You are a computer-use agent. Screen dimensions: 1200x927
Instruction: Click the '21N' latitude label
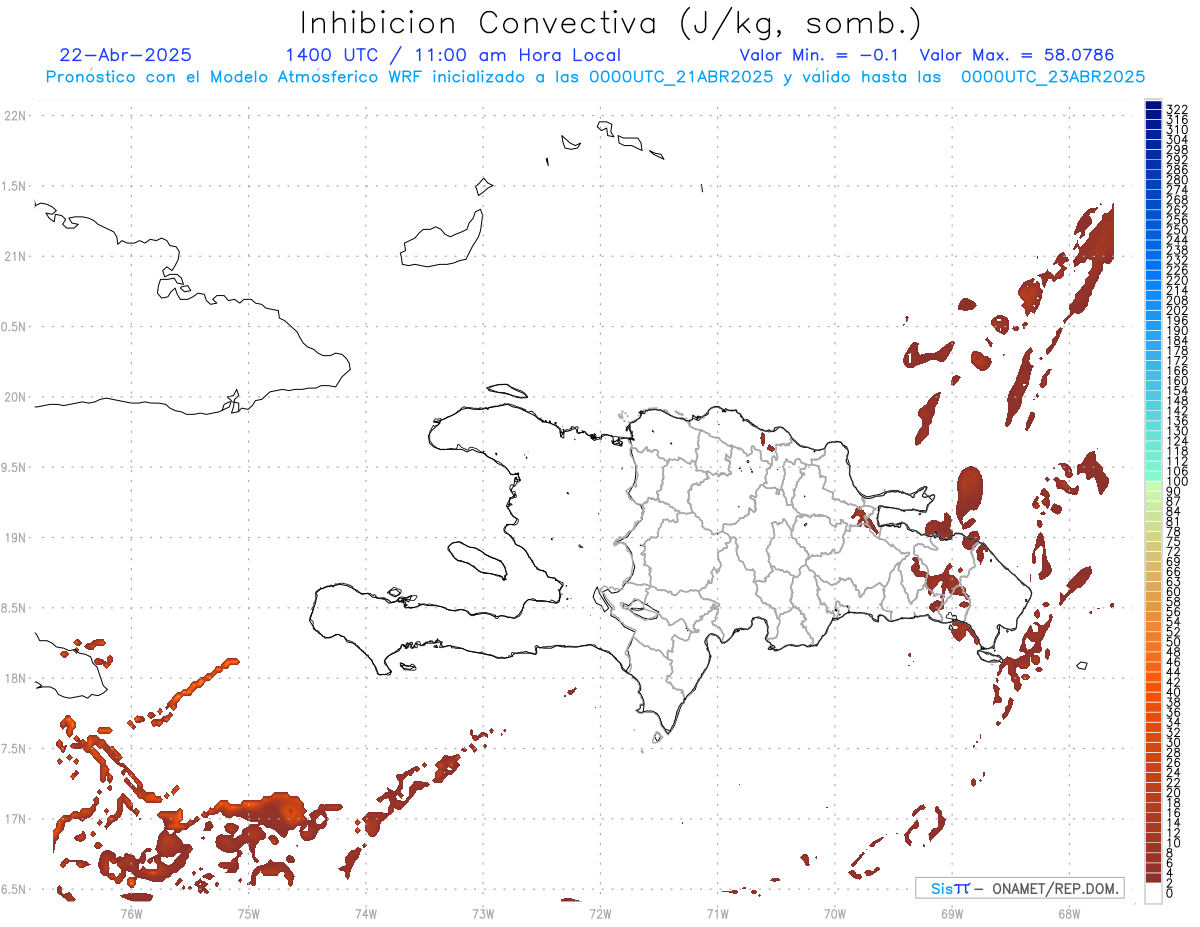(x=16, y=257)
